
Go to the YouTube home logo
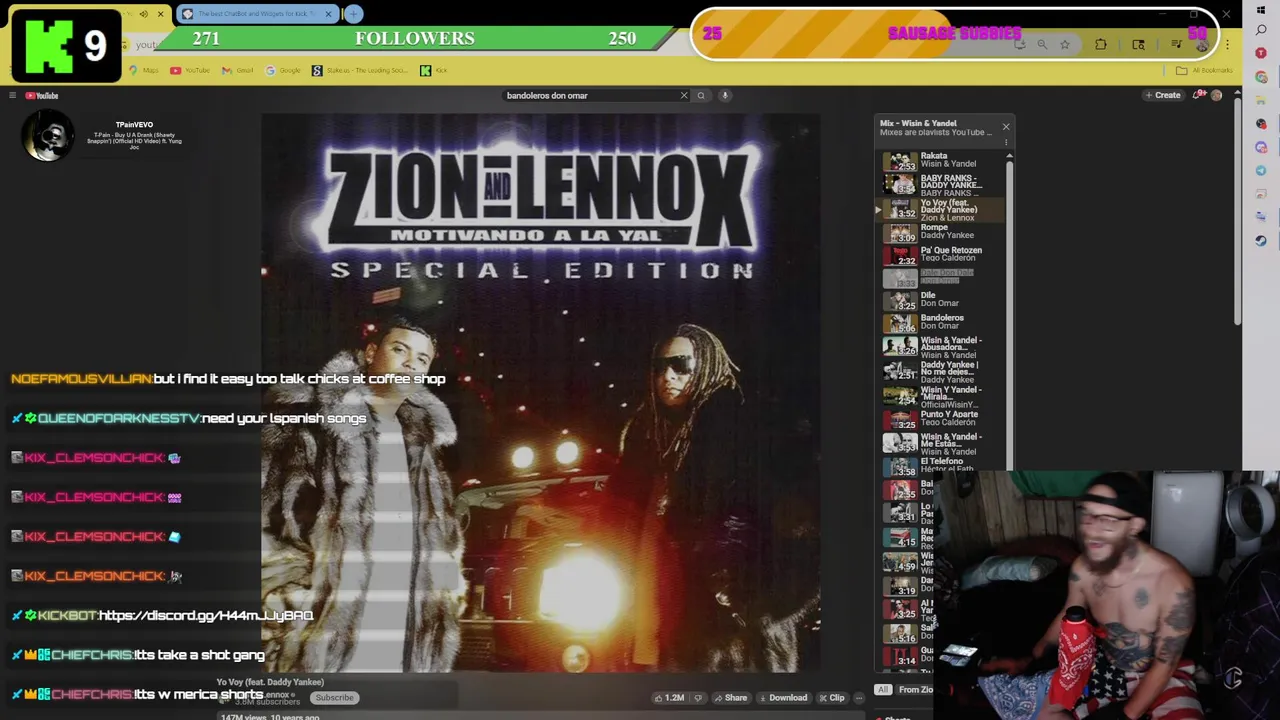pos(42,95)
